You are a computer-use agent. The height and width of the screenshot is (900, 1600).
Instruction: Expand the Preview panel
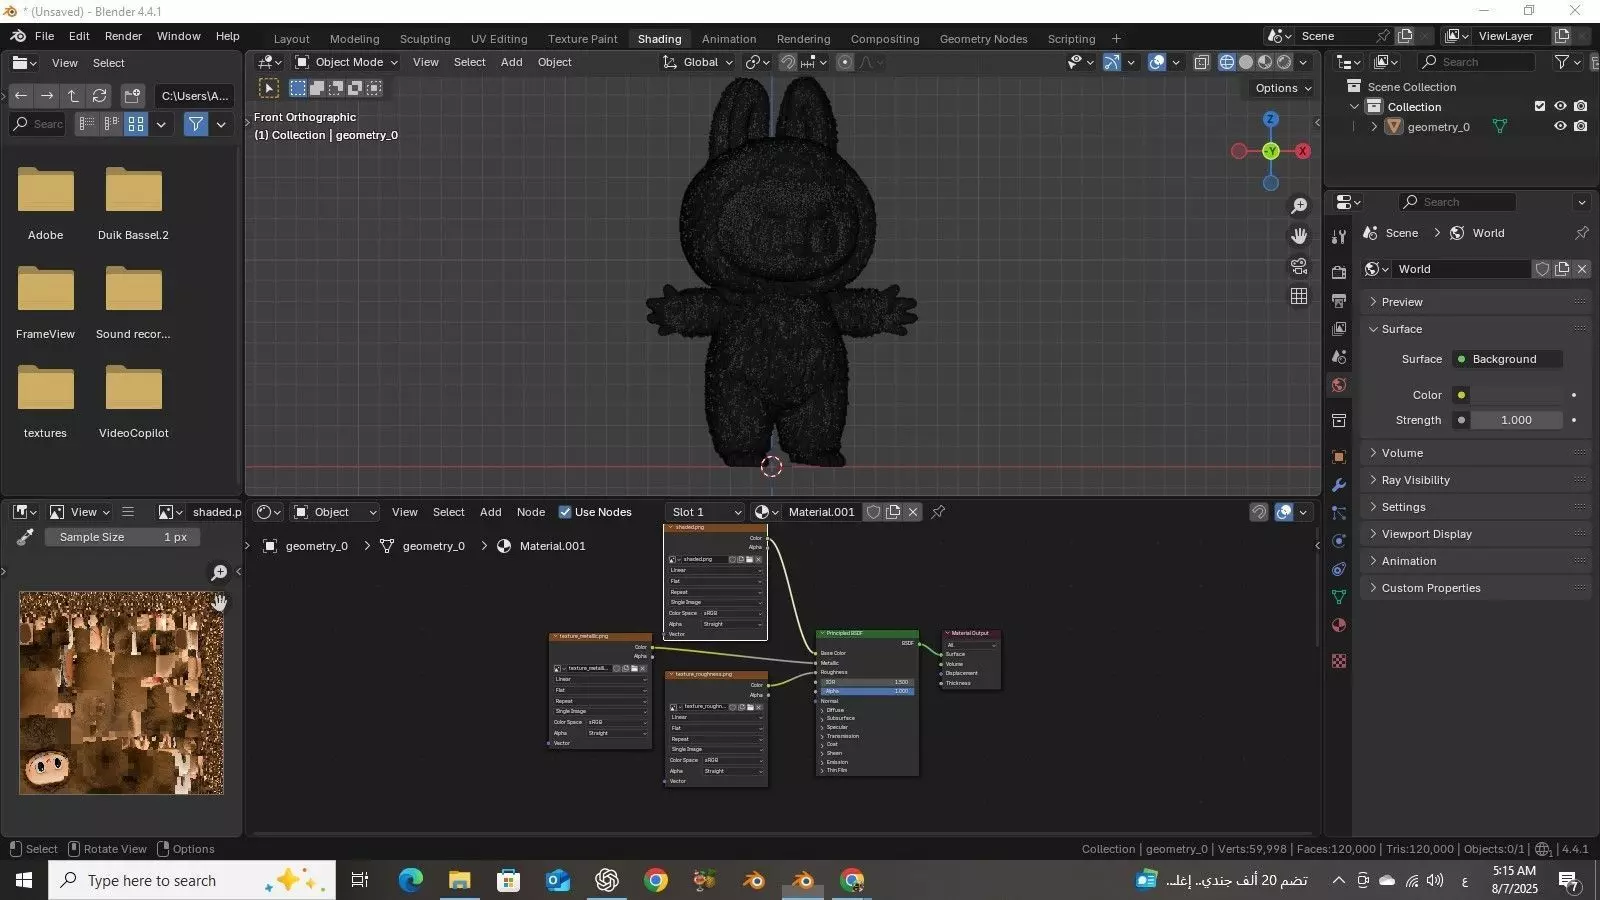coord(1475,302)
